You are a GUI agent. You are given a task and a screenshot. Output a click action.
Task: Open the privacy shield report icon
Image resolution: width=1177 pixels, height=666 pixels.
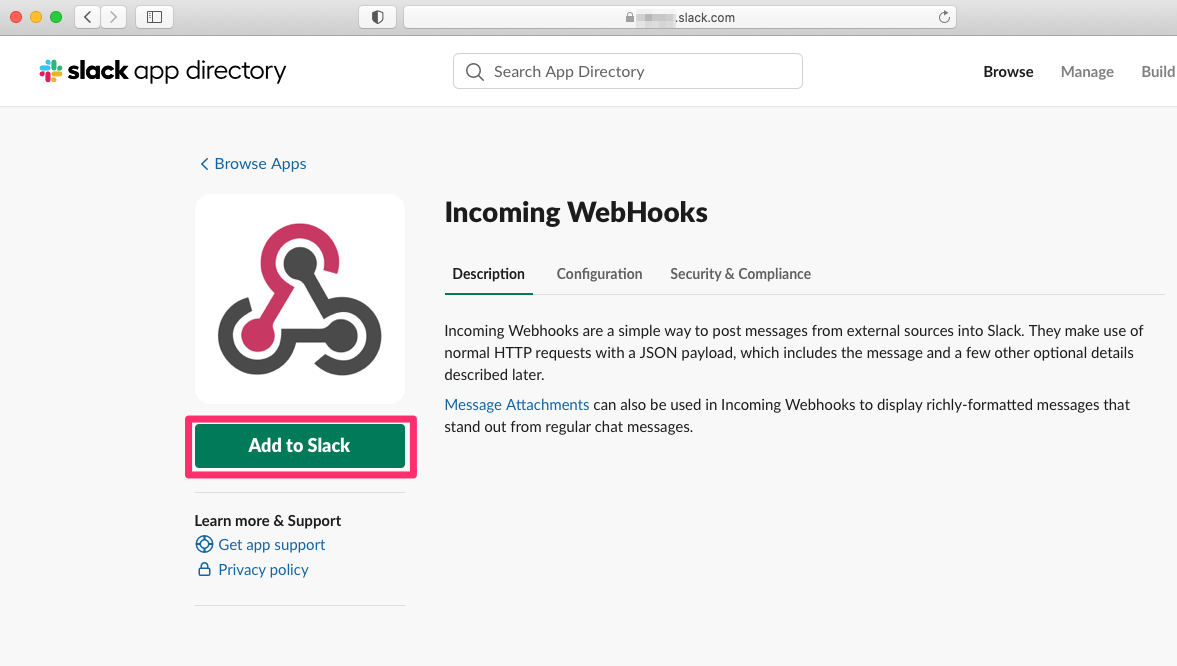378,17
